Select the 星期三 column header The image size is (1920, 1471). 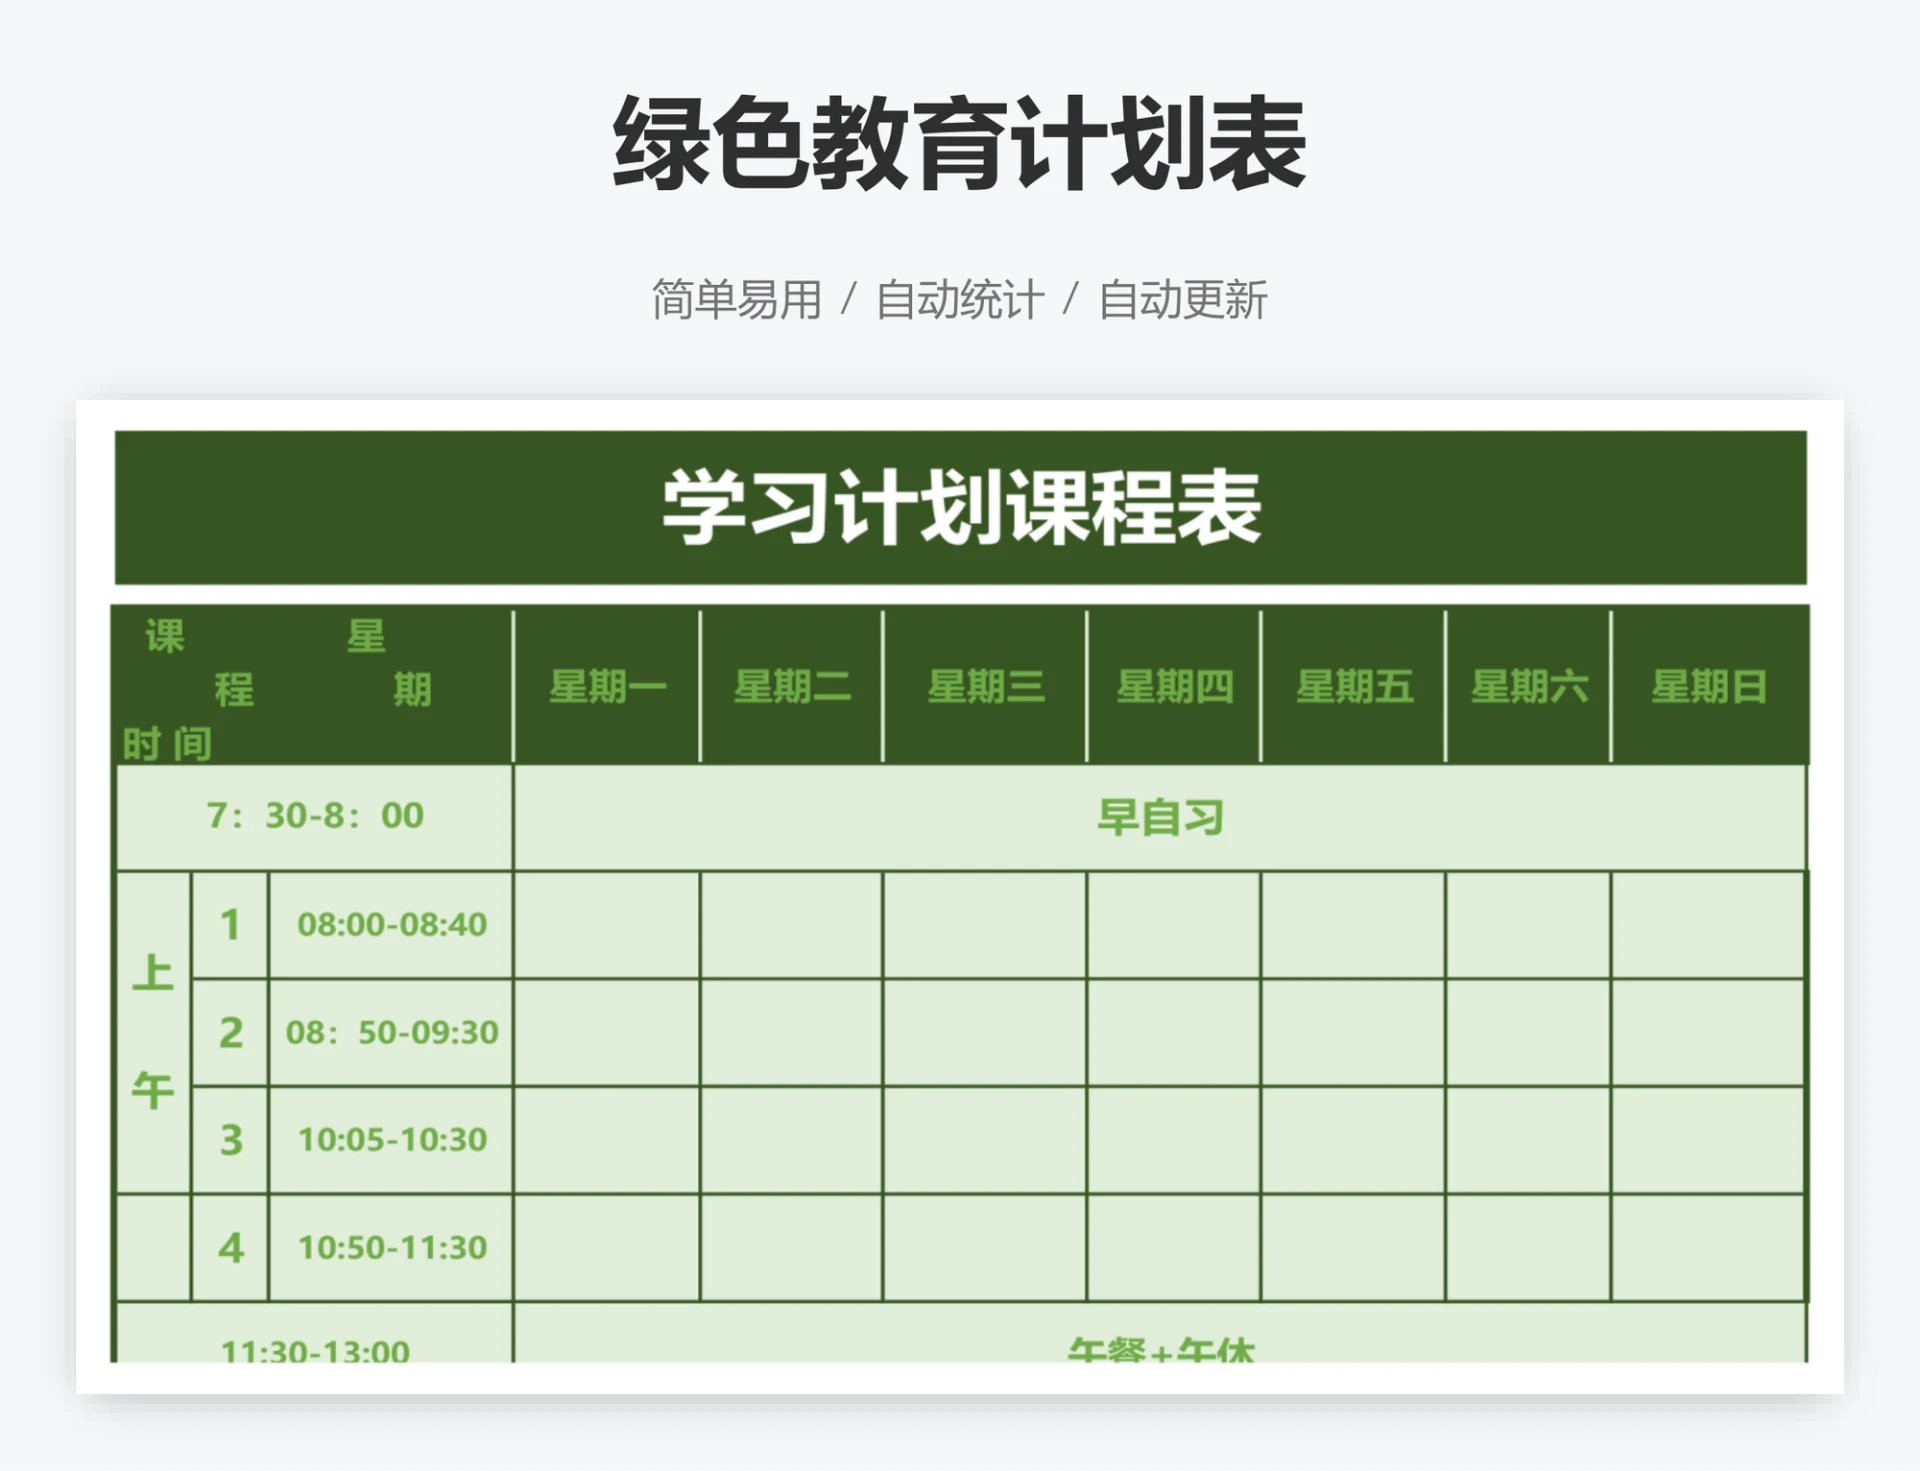[x=985, y=685]
